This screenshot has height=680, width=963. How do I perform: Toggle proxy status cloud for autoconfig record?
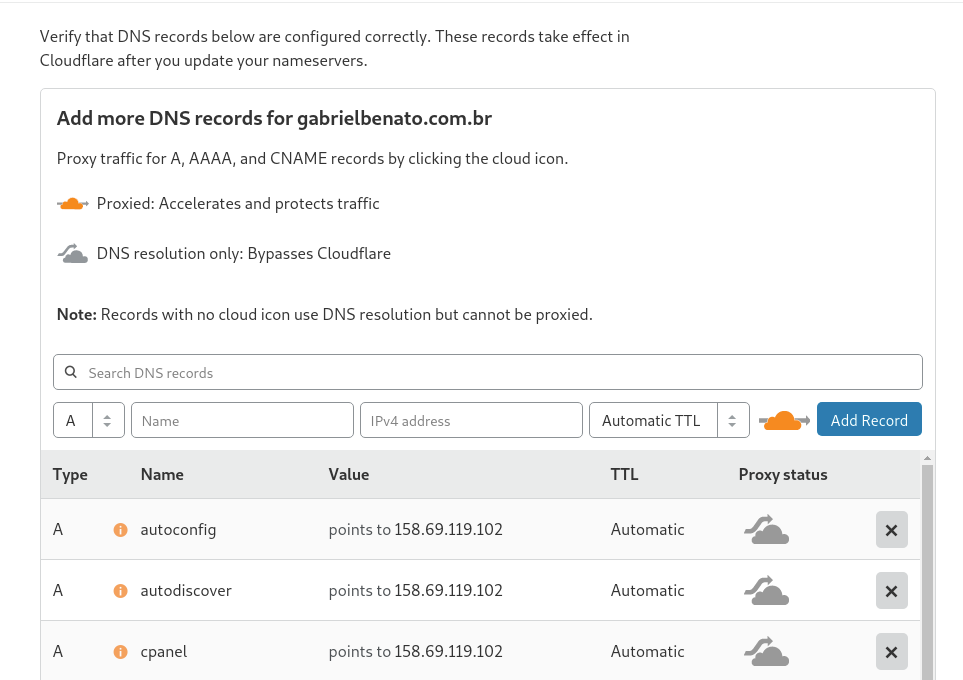pos(766,530)
